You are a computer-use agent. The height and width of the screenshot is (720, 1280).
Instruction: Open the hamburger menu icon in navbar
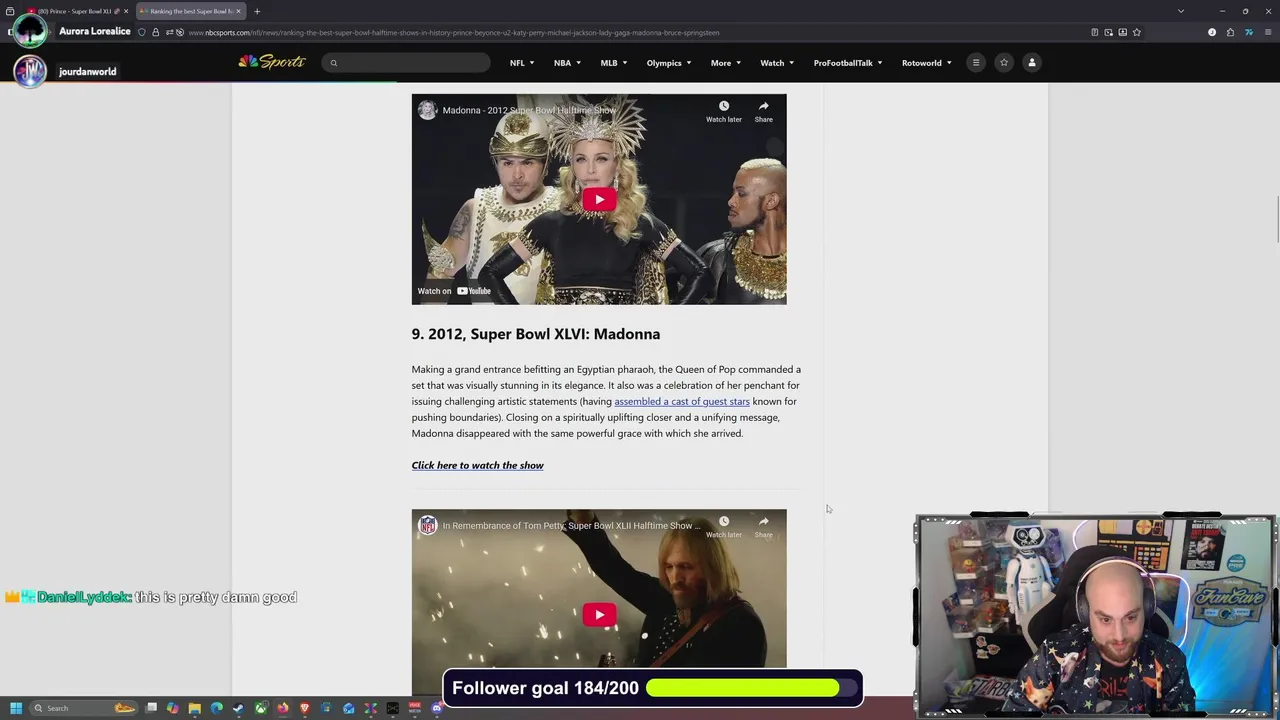(x=976, y=63)
